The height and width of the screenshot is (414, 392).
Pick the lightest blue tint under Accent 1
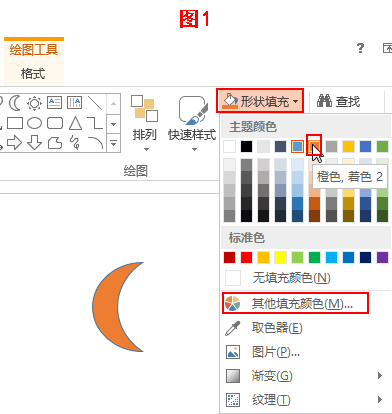point(297,165)
